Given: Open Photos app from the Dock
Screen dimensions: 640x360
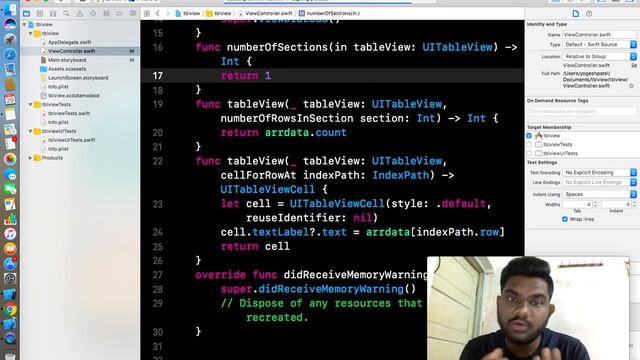Looking at the screenshot, I should (10, 159).
